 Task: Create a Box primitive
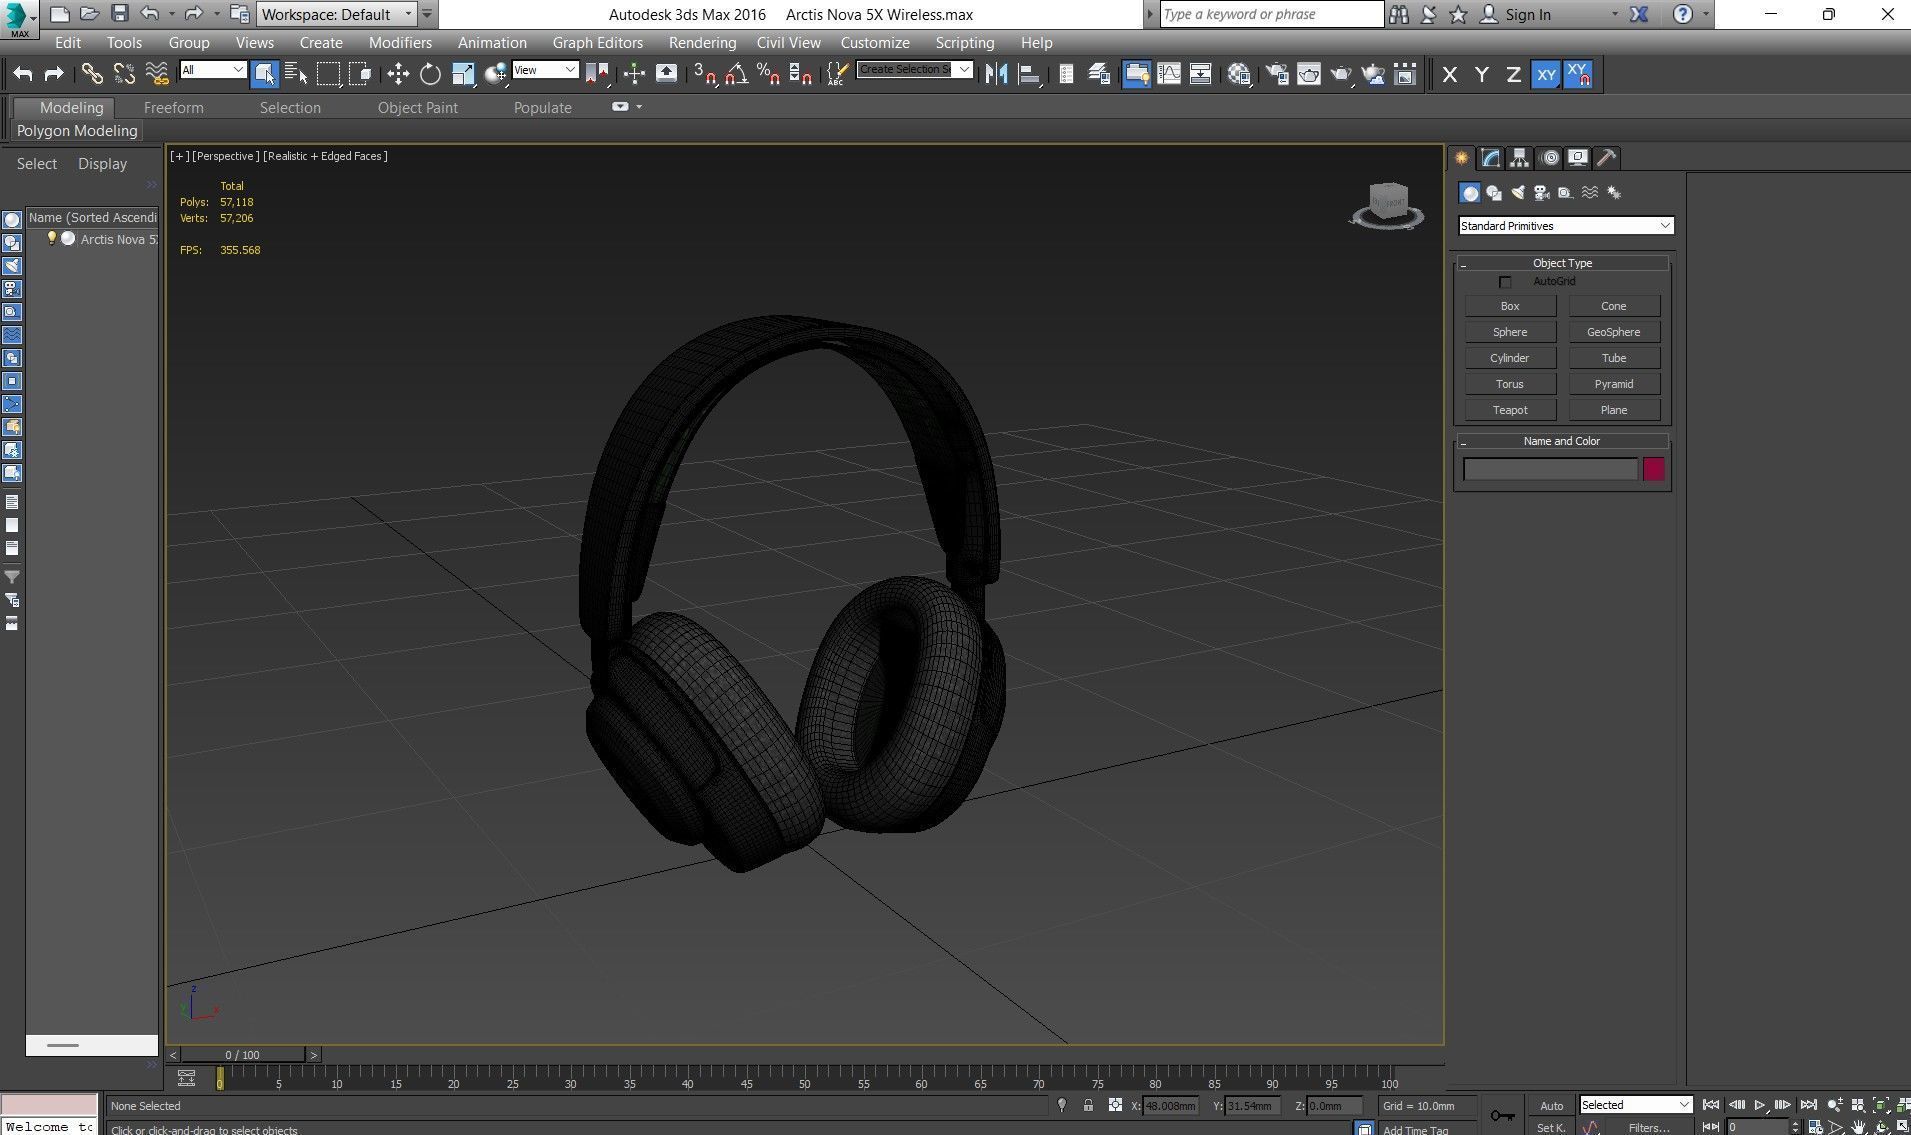coord(1510,306)
